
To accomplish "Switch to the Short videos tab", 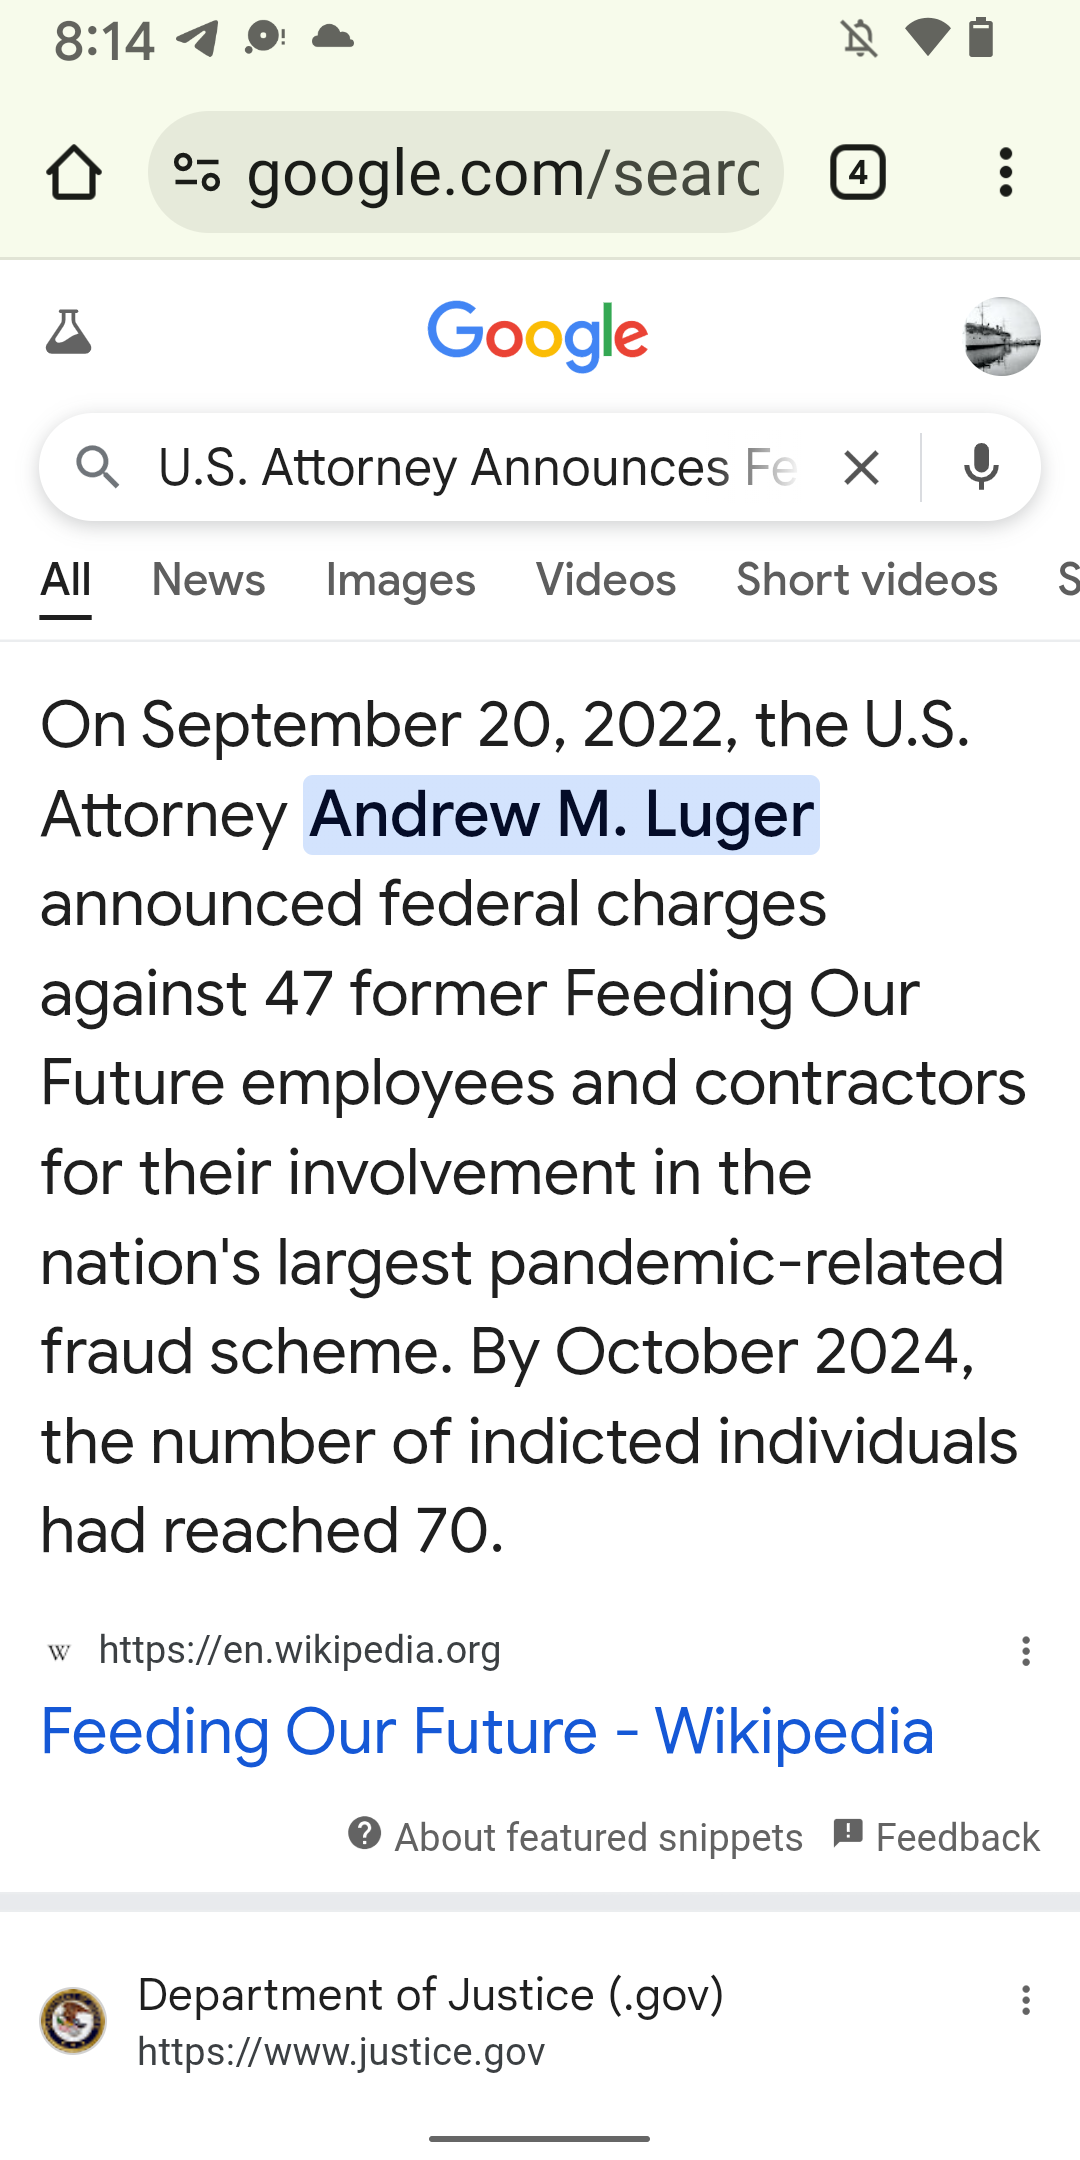I will pos(867,580).
